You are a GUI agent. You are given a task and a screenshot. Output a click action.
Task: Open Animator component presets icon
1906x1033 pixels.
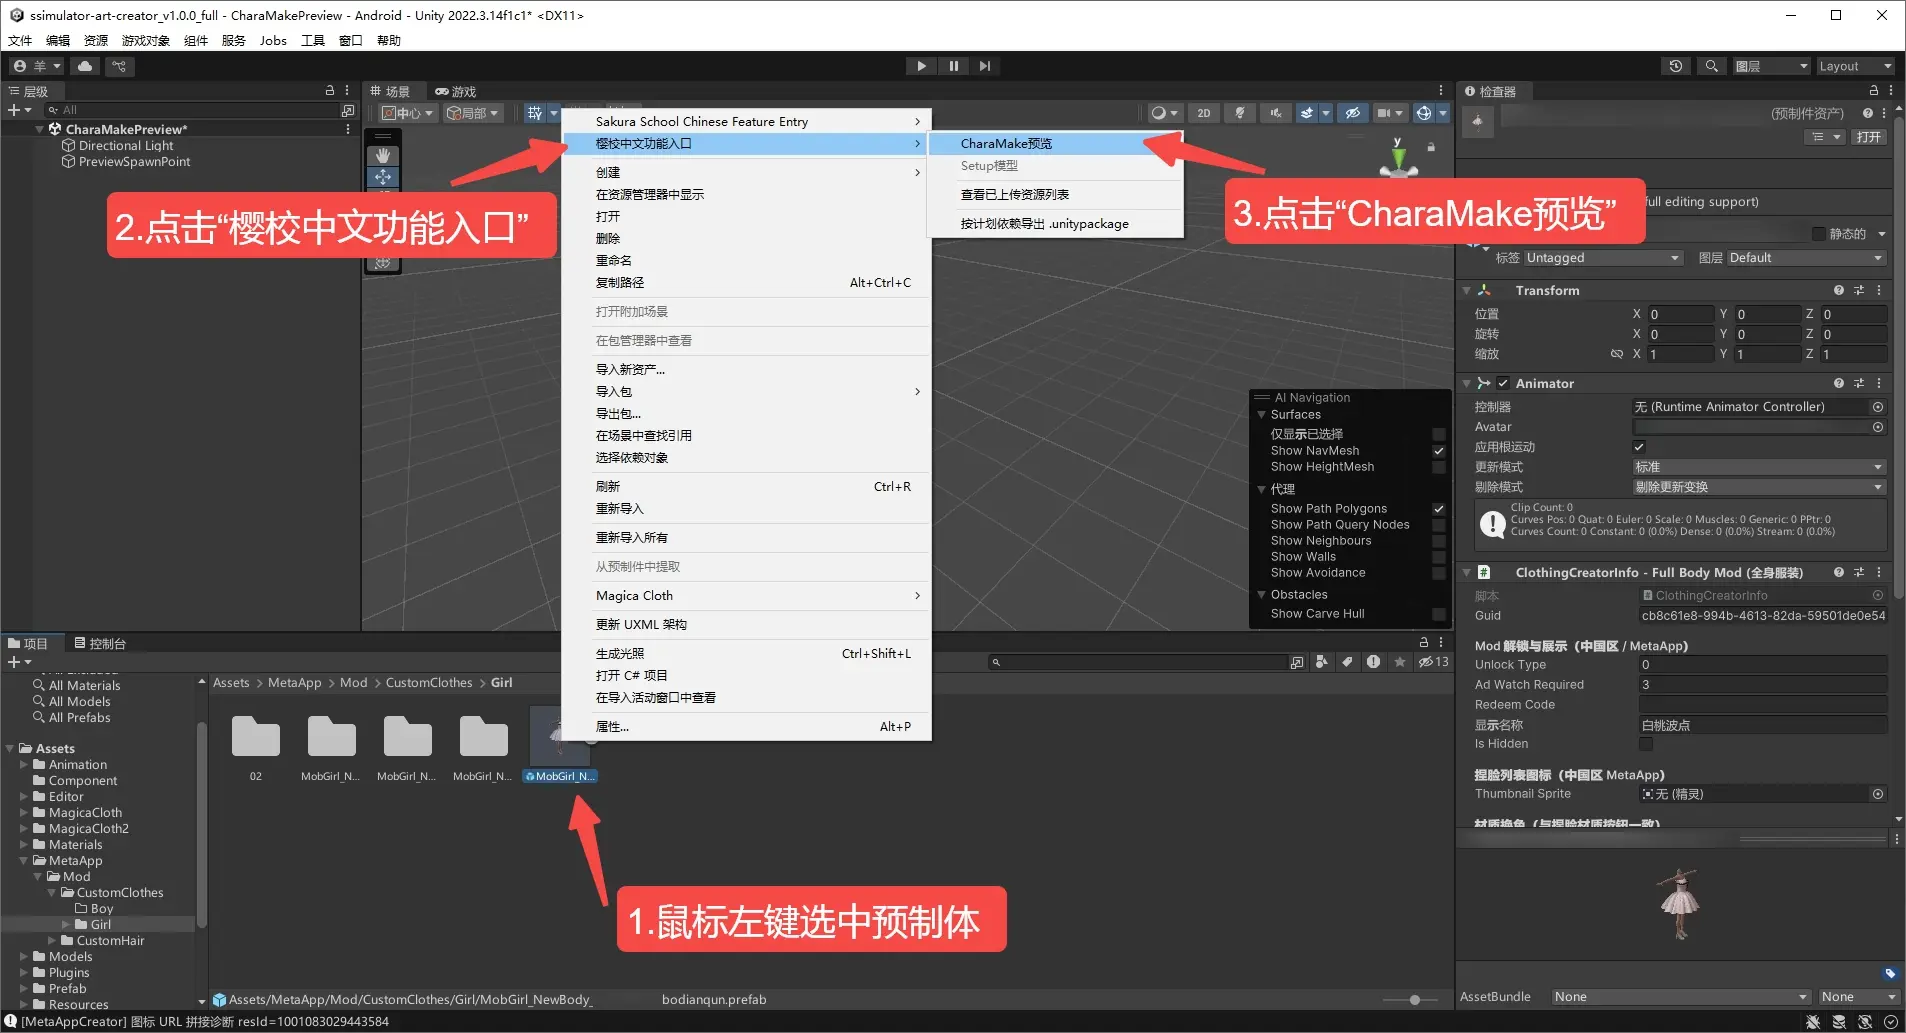pyautogui.click(x=1859, y=383)
